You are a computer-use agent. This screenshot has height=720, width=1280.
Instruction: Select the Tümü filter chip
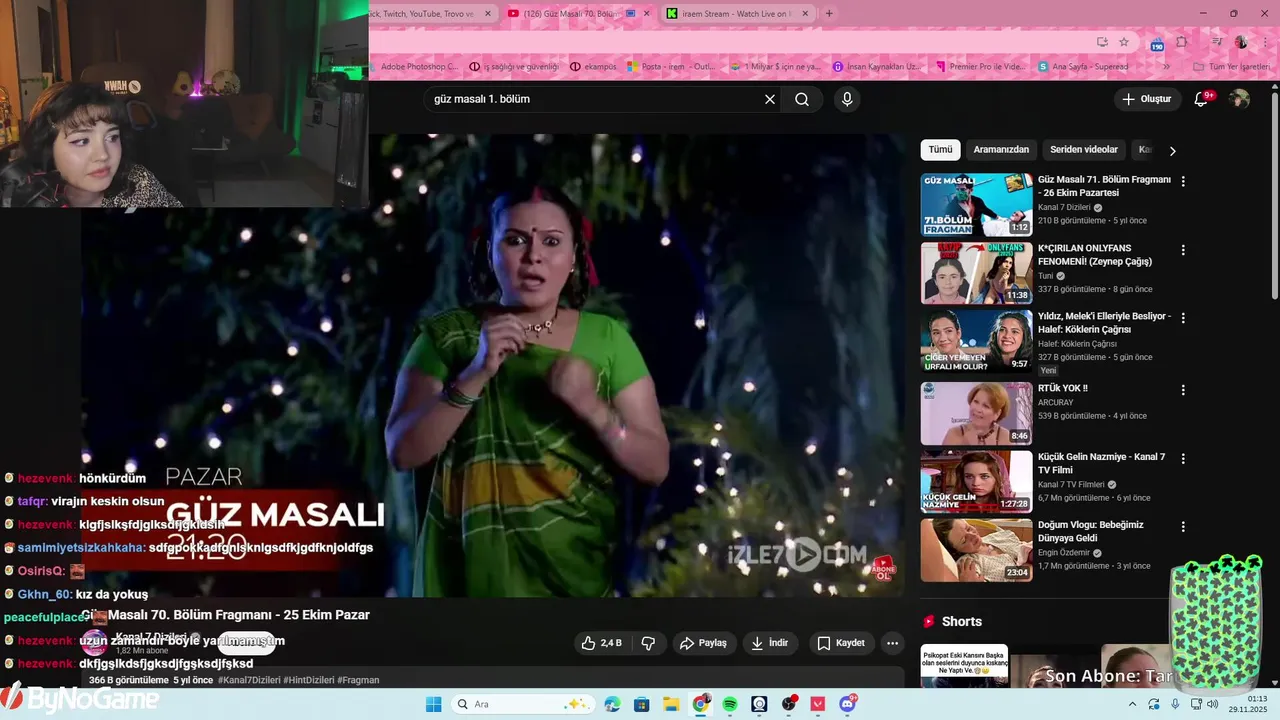[x=941, y=150]
